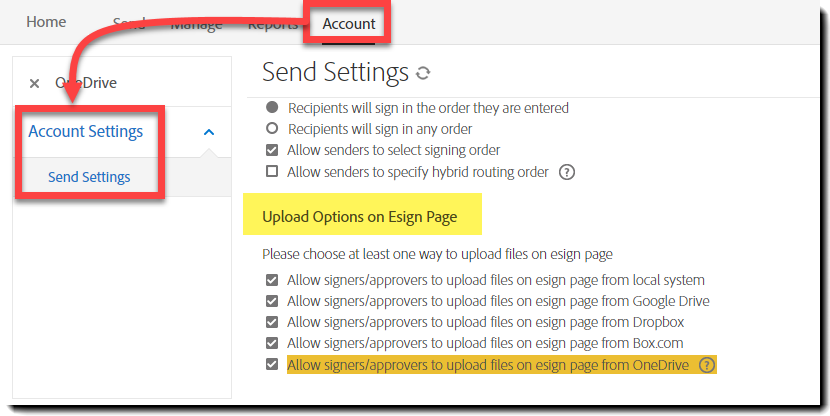
Task: Open Send Settings in the sidebar
Action: (x=89, y=177)
